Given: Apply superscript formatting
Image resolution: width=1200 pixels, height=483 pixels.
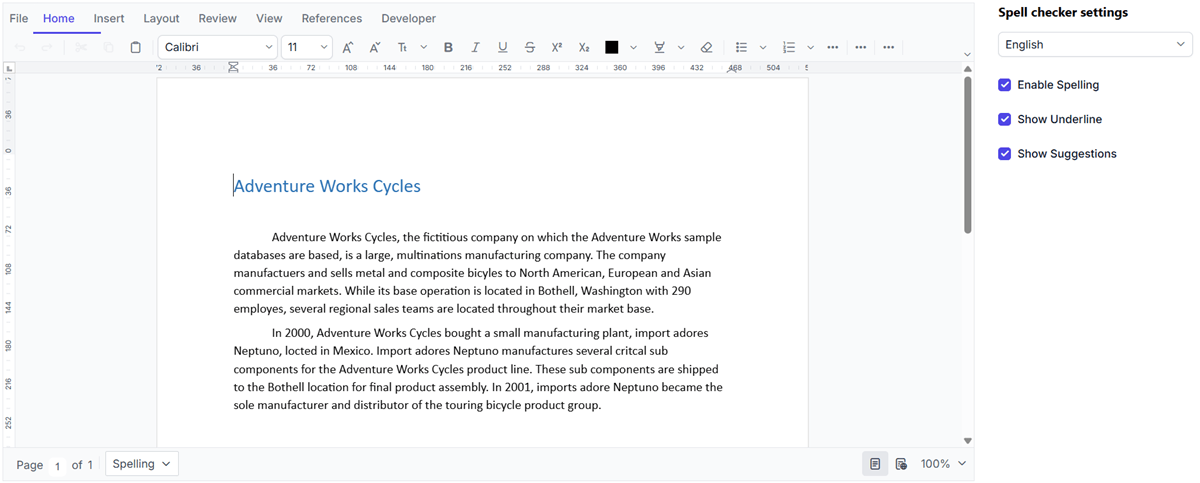Looking at the screenshot, I should click(x=557, y=47).
